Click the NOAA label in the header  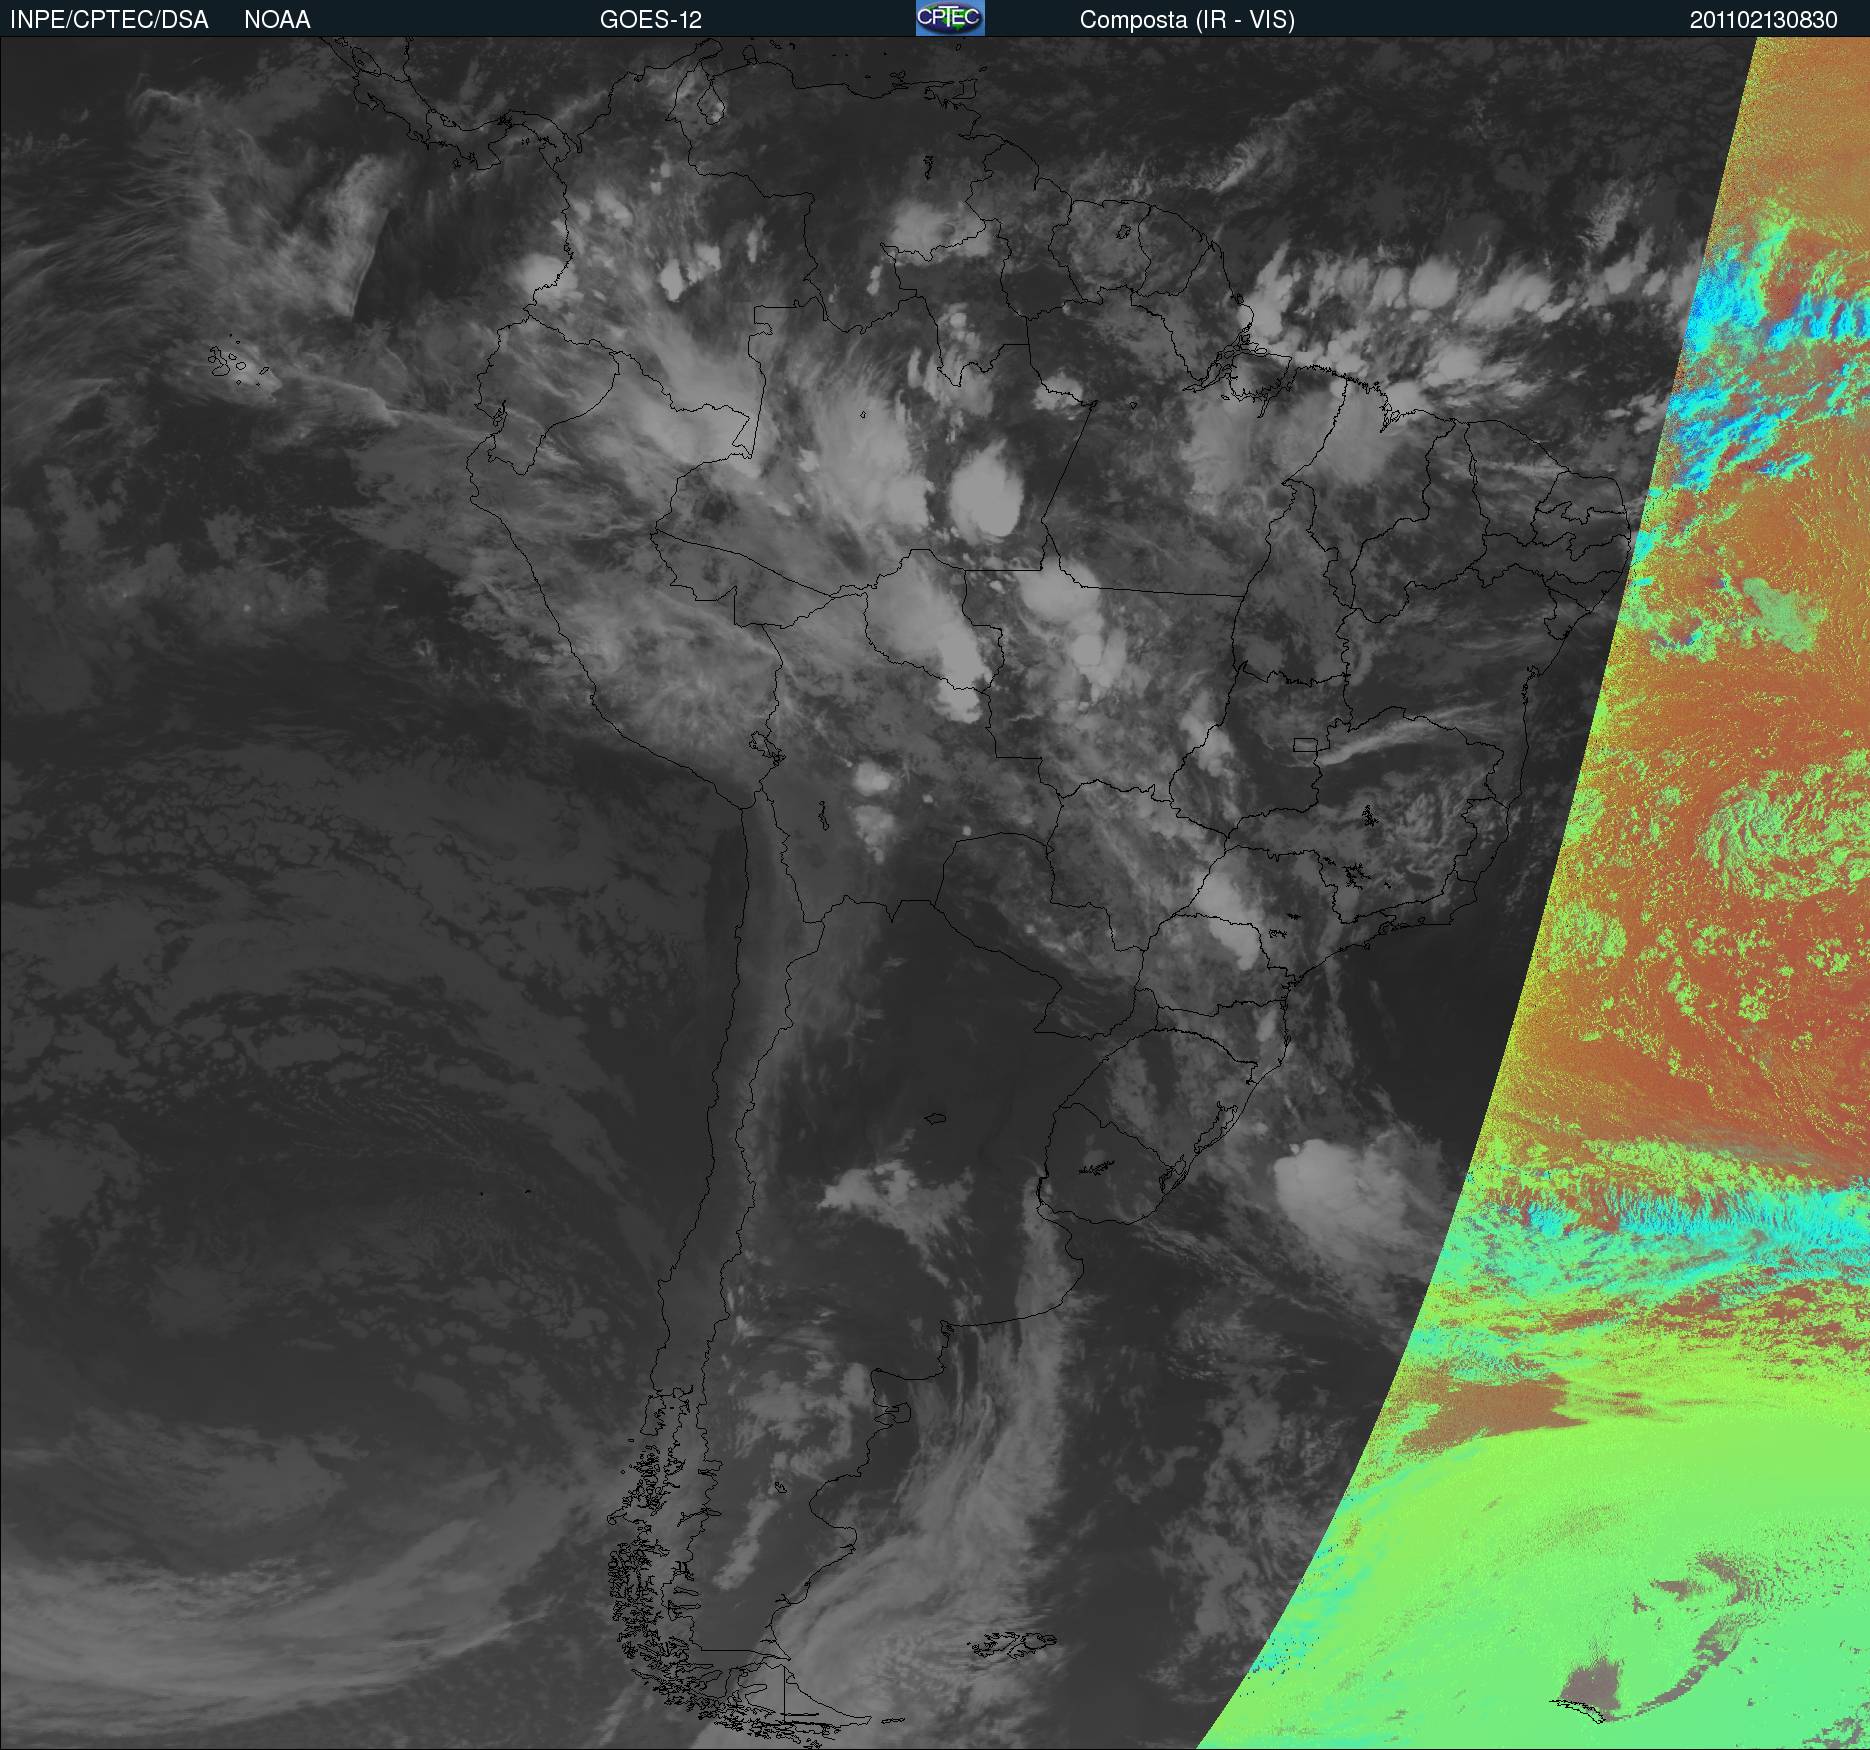(277, 20)
